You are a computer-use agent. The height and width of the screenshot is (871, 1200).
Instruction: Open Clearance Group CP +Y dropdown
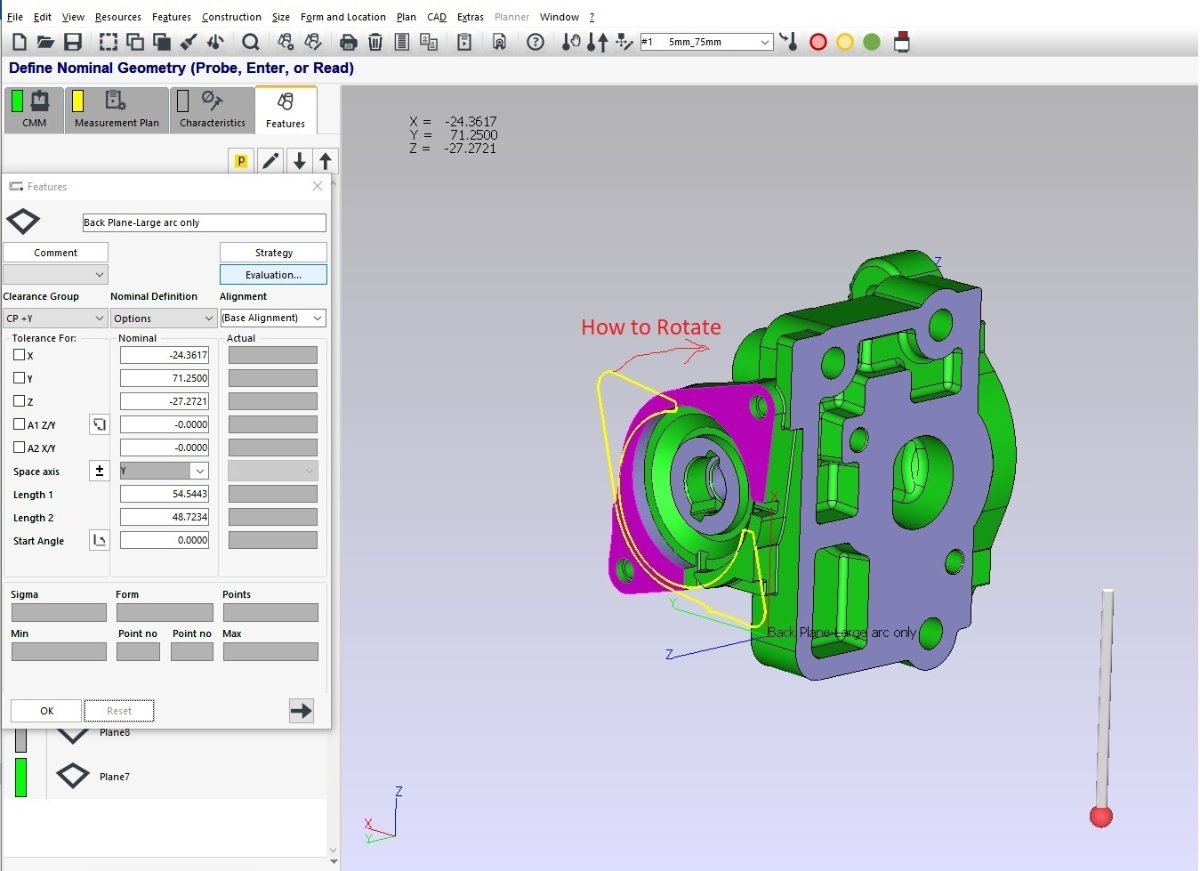pos(55,318)
